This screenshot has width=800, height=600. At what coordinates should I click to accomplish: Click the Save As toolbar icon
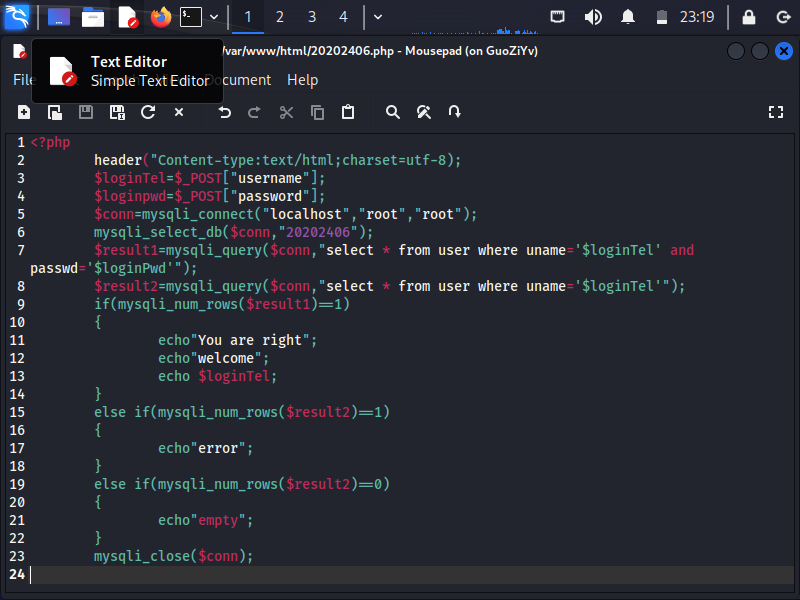click(x=117, y=112)
